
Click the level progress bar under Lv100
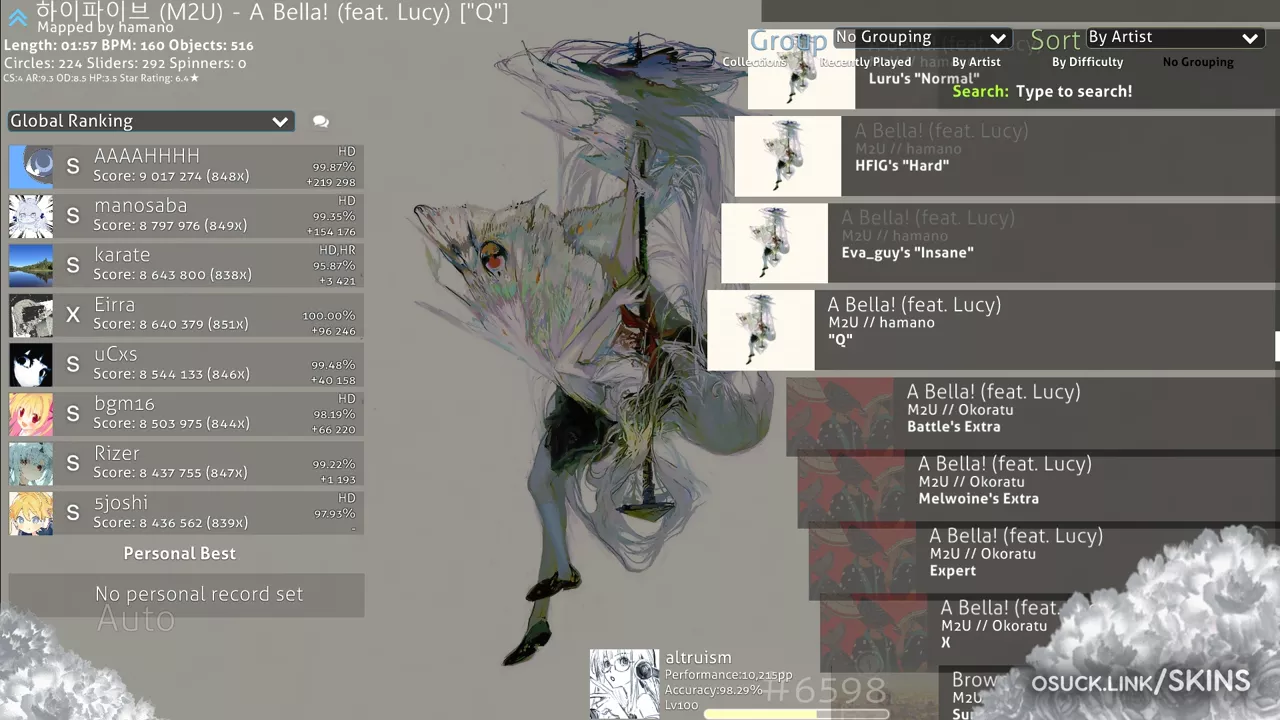pos(796,714)
